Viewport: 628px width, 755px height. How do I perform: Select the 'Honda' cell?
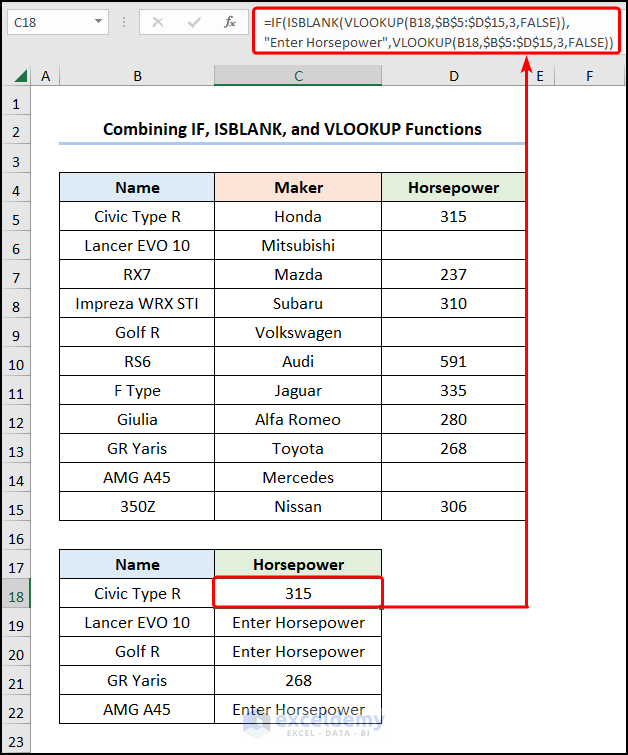click(x=298, y=216)
